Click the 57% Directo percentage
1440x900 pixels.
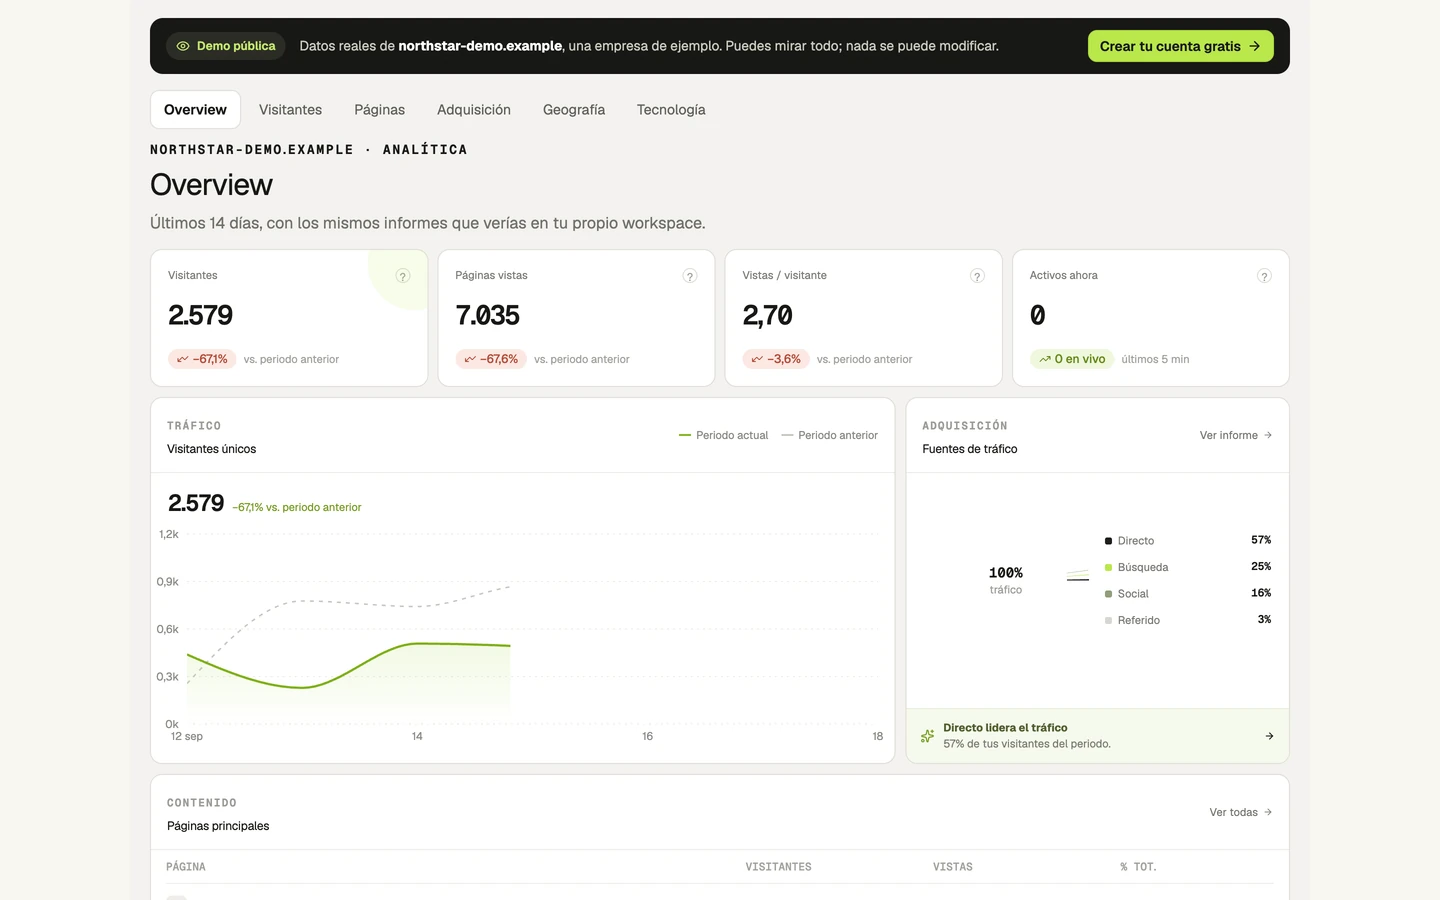pyautogui.click(x=1261, y=540)
